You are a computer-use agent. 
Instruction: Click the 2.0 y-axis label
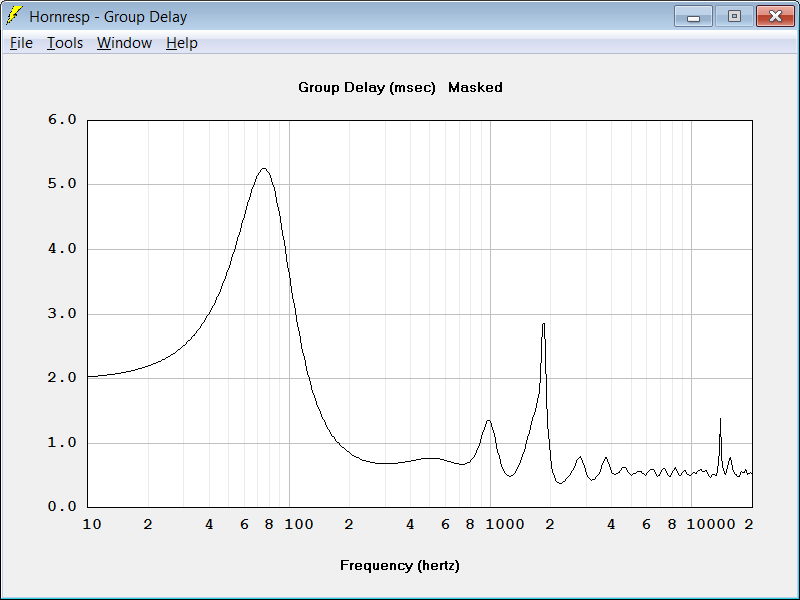(x=62, y=378)
